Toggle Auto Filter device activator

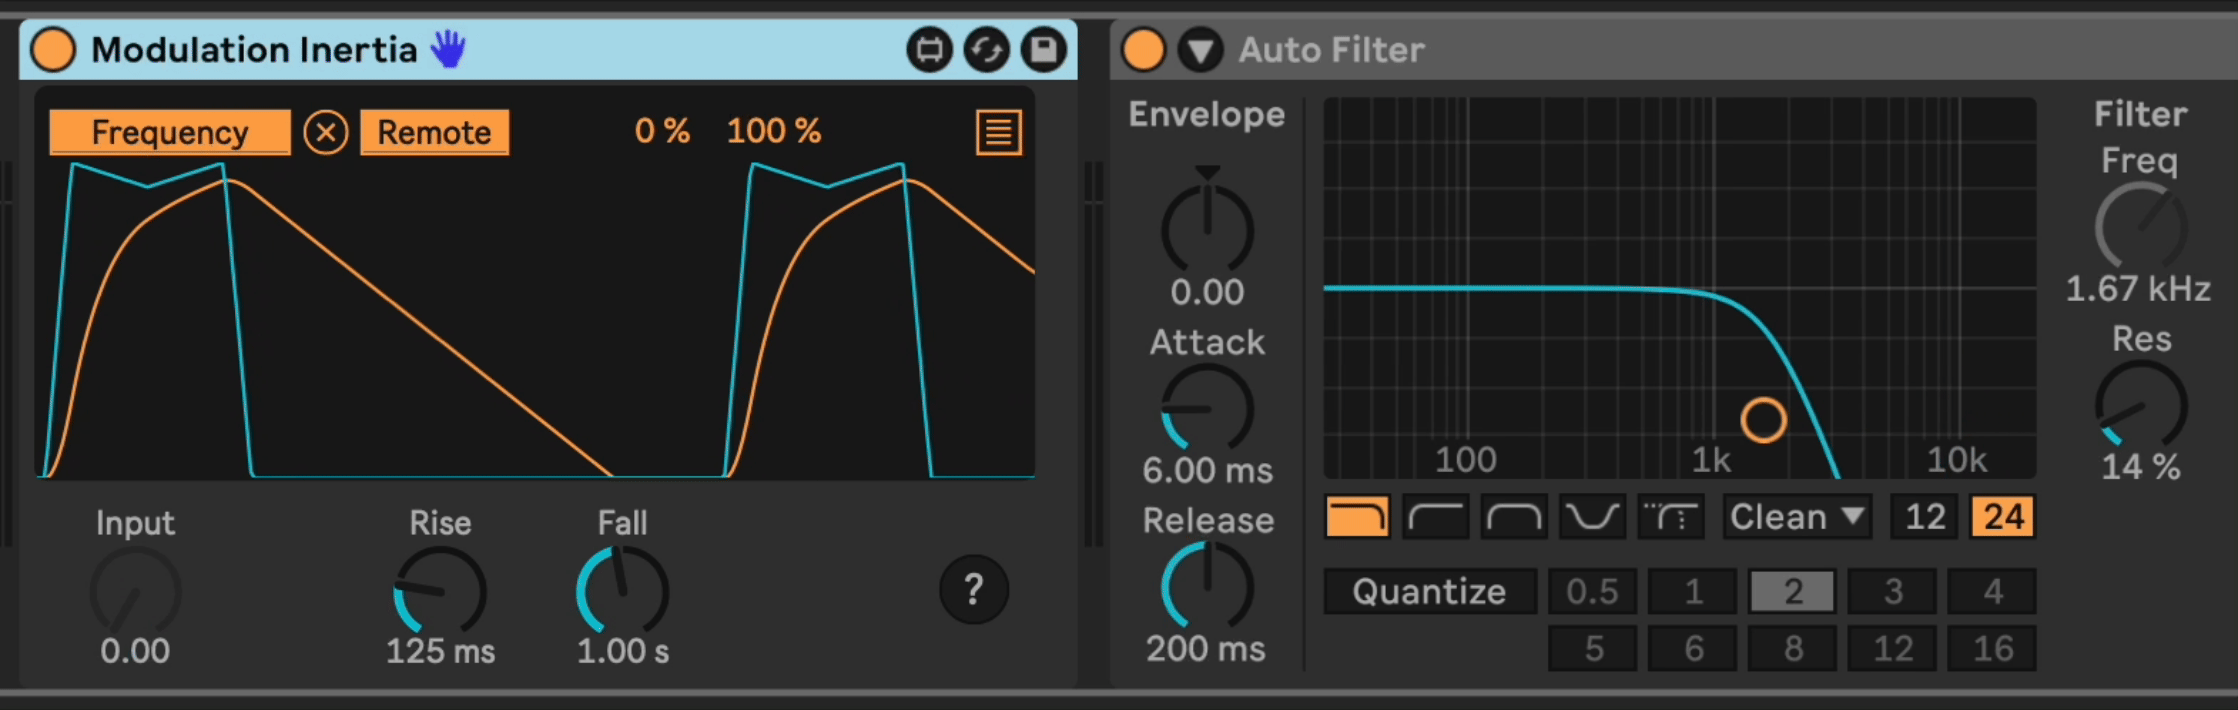1143,50
